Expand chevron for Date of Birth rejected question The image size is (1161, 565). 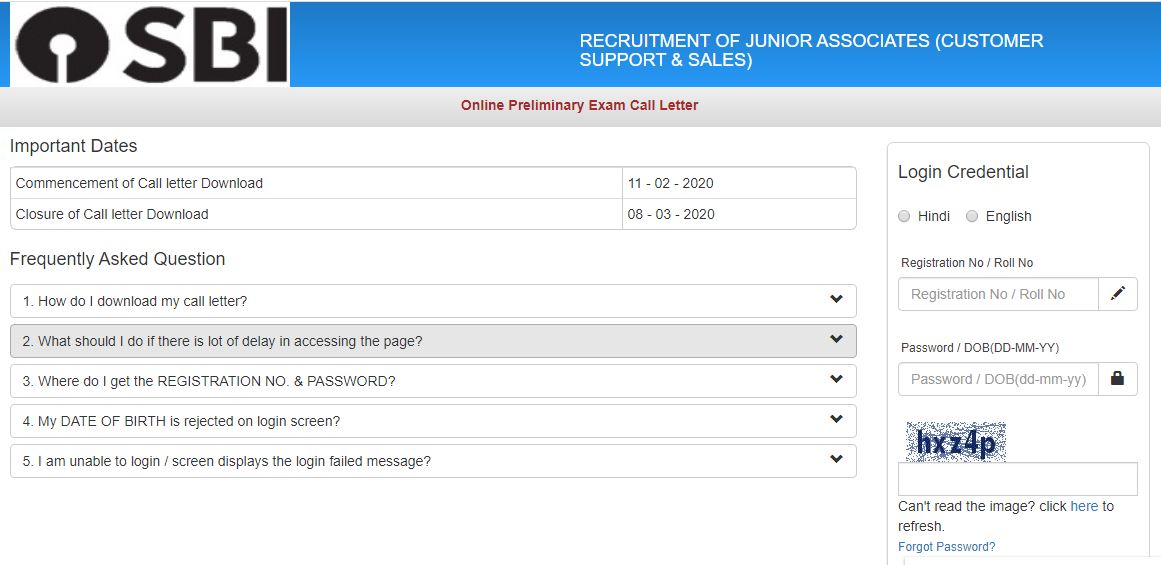(x=836, y=420)
